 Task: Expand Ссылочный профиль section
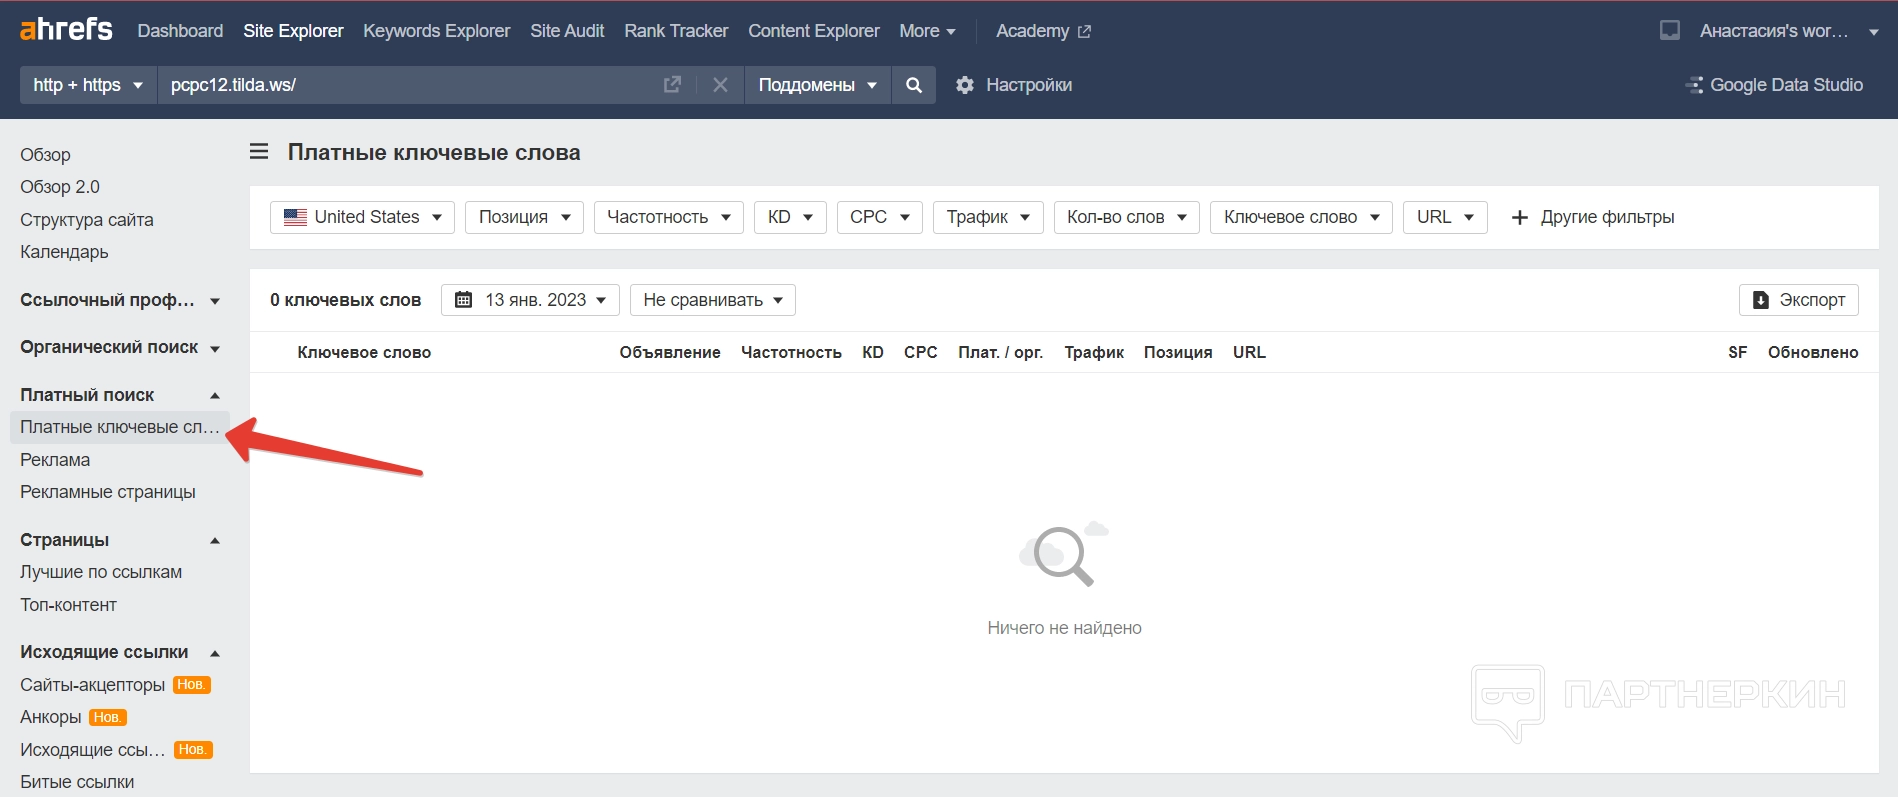tap(120, 300)
